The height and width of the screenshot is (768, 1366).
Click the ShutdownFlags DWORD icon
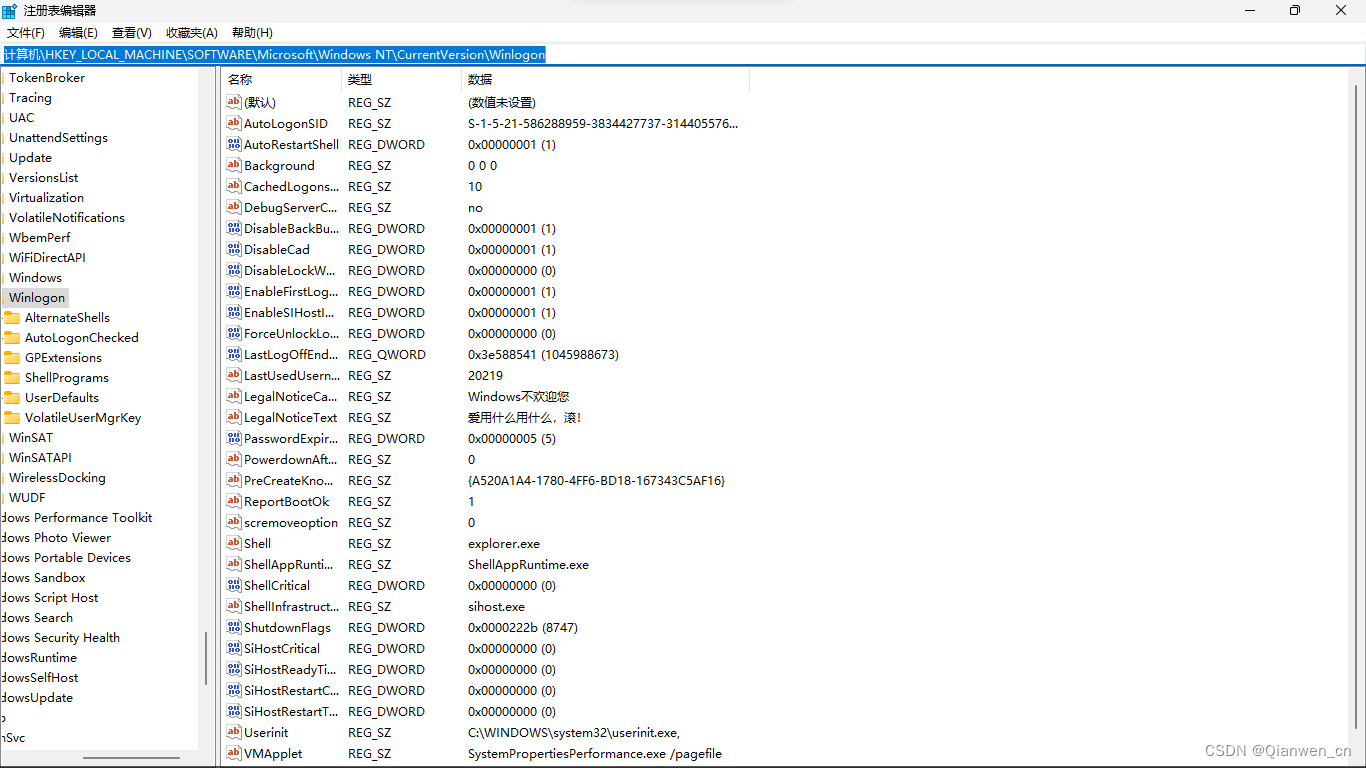point(234,628)
